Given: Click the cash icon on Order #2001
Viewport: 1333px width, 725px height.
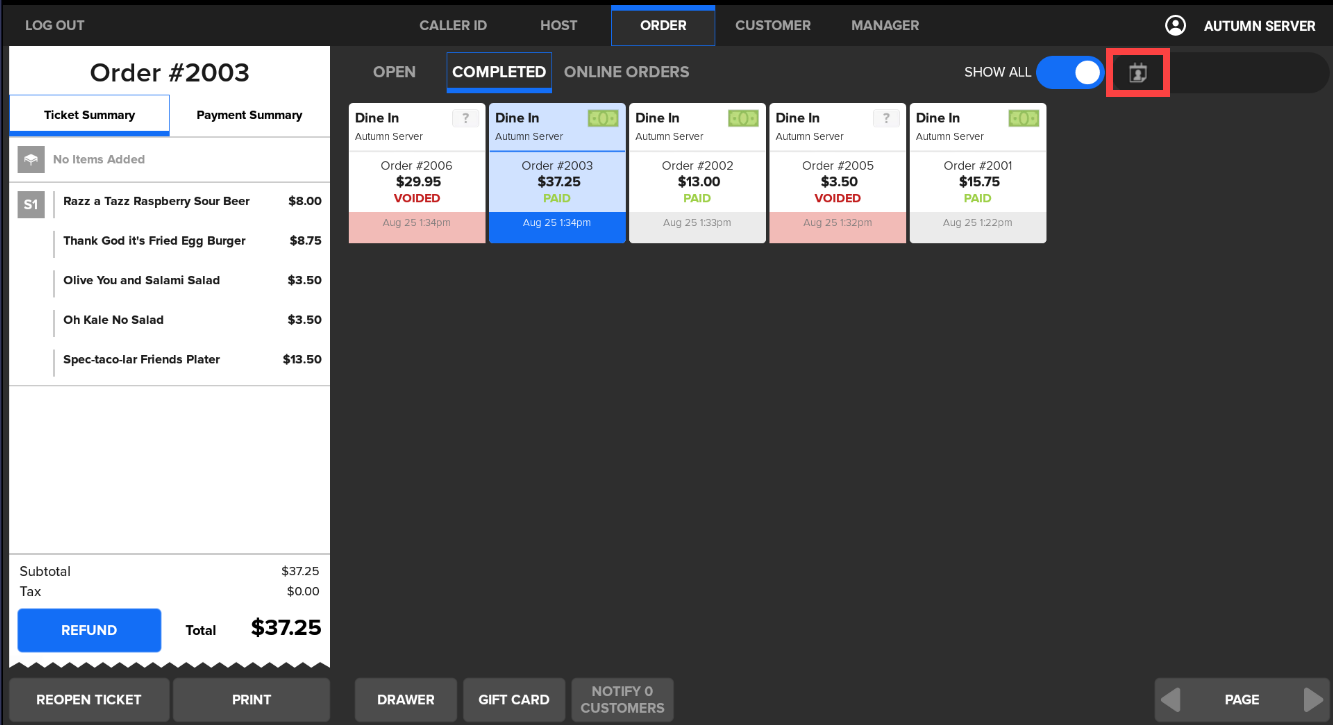Looking at the screenshot, I should 1023,118.
